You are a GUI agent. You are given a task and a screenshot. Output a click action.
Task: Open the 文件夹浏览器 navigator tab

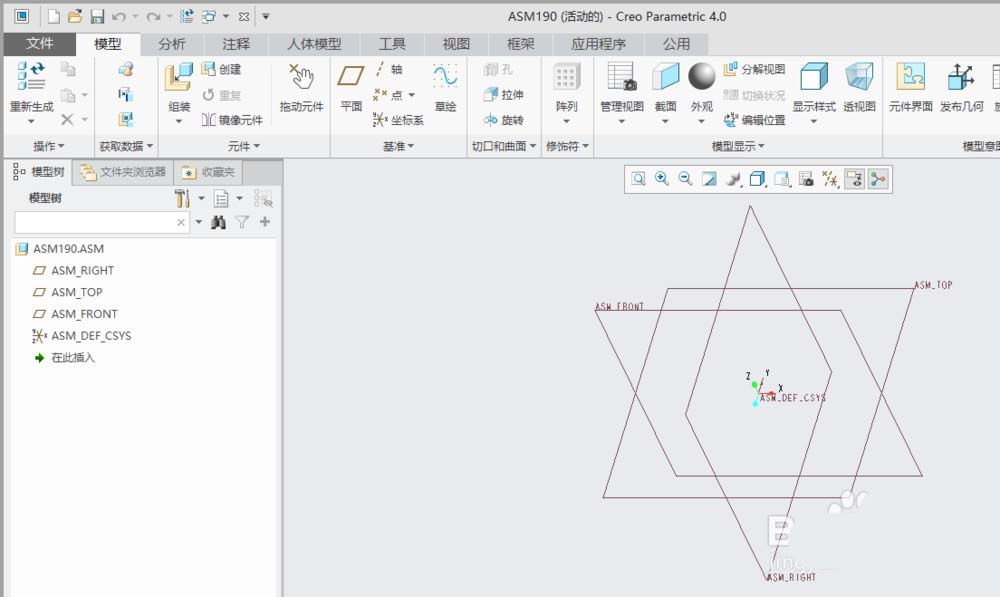(123, 172)
